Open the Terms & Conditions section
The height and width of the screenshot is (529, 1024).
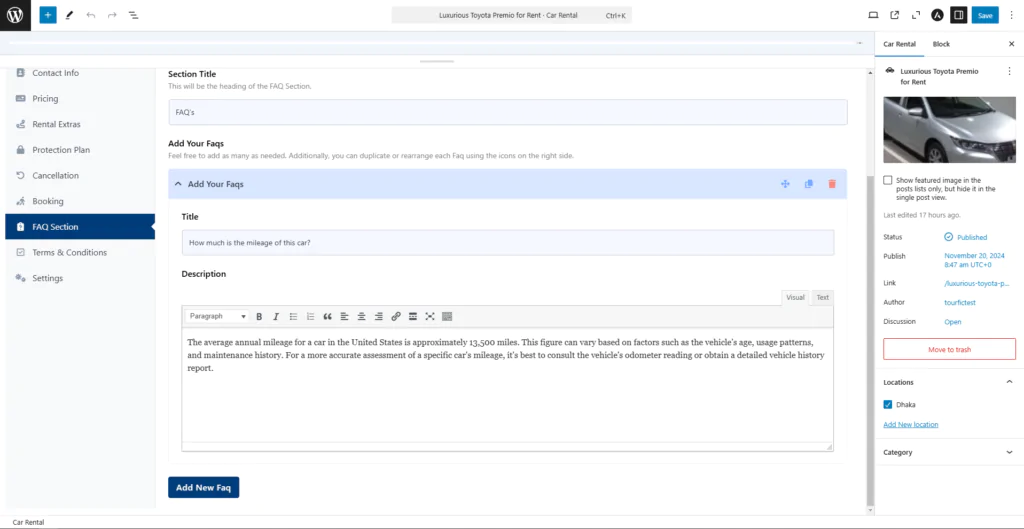pyautogui.click(x=80, y=252)
